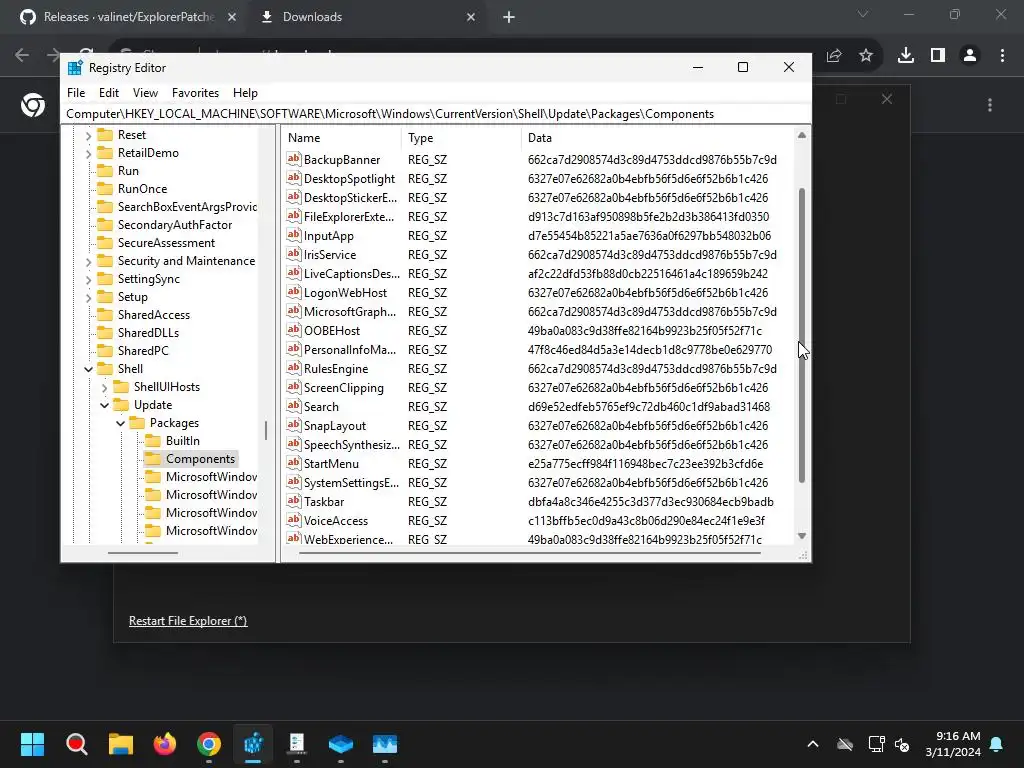Click the StartMenu string value icon
The width and height of the screenshot is (1024, 768).
pos(294,463)
